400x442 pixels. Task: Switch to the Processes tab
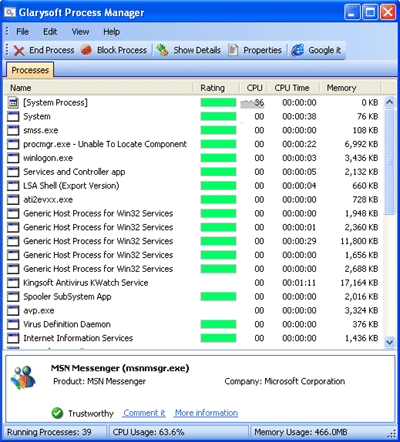[30, 70]
